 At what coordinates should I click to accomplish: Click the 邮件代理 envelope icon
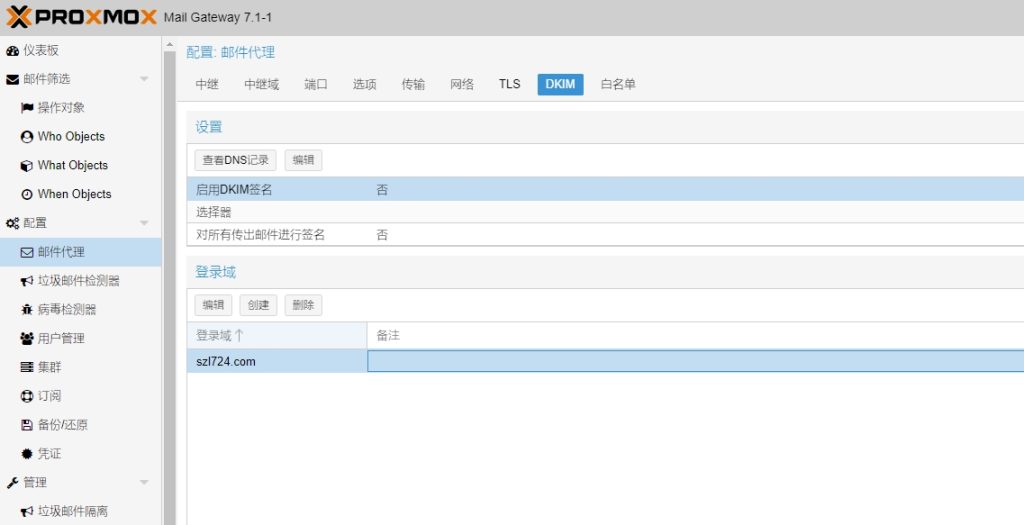point(27,252)
